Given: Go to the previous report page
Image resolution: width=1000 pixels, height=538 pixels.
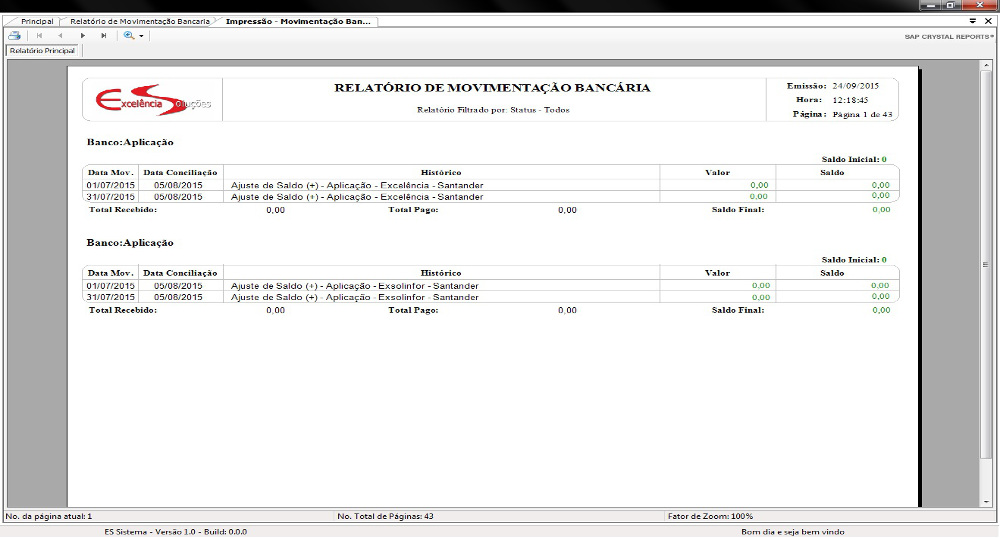Looking at the screenshot, I should pyautogui.click(x=60, y=35).
